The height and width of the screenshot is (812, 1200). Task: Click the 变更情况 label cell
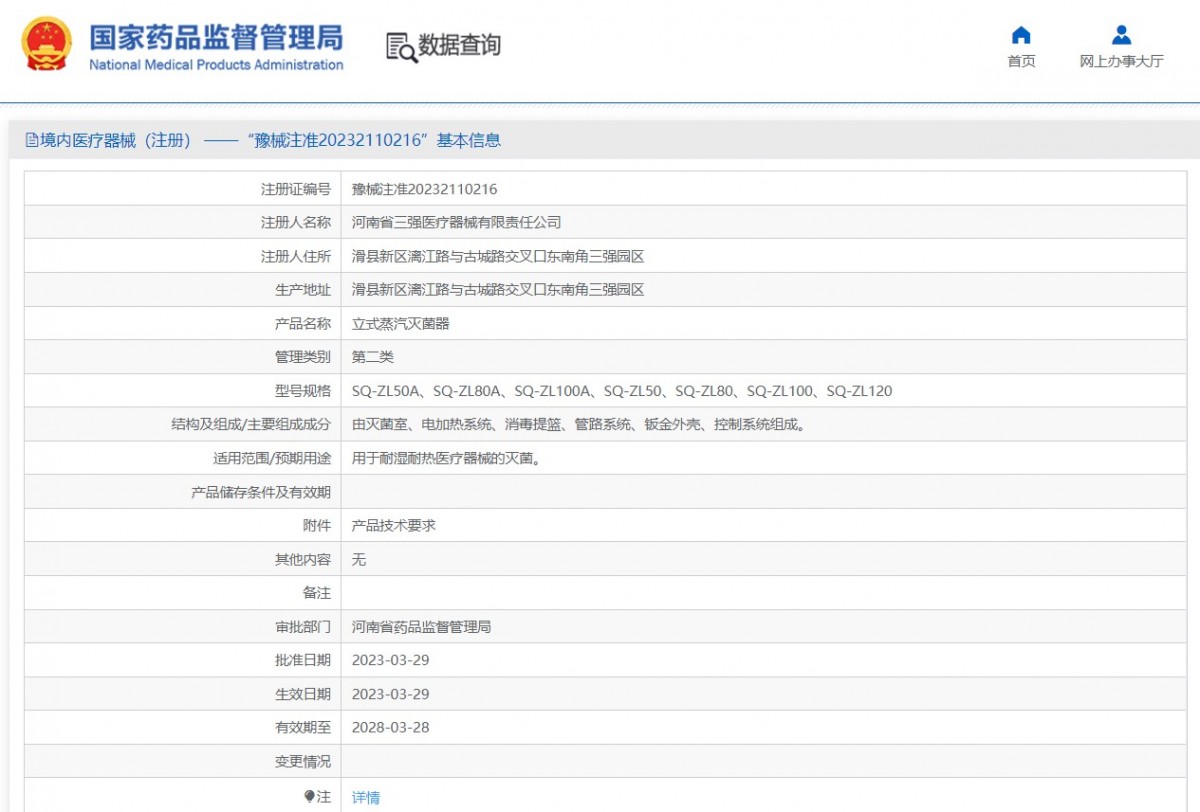183,761
